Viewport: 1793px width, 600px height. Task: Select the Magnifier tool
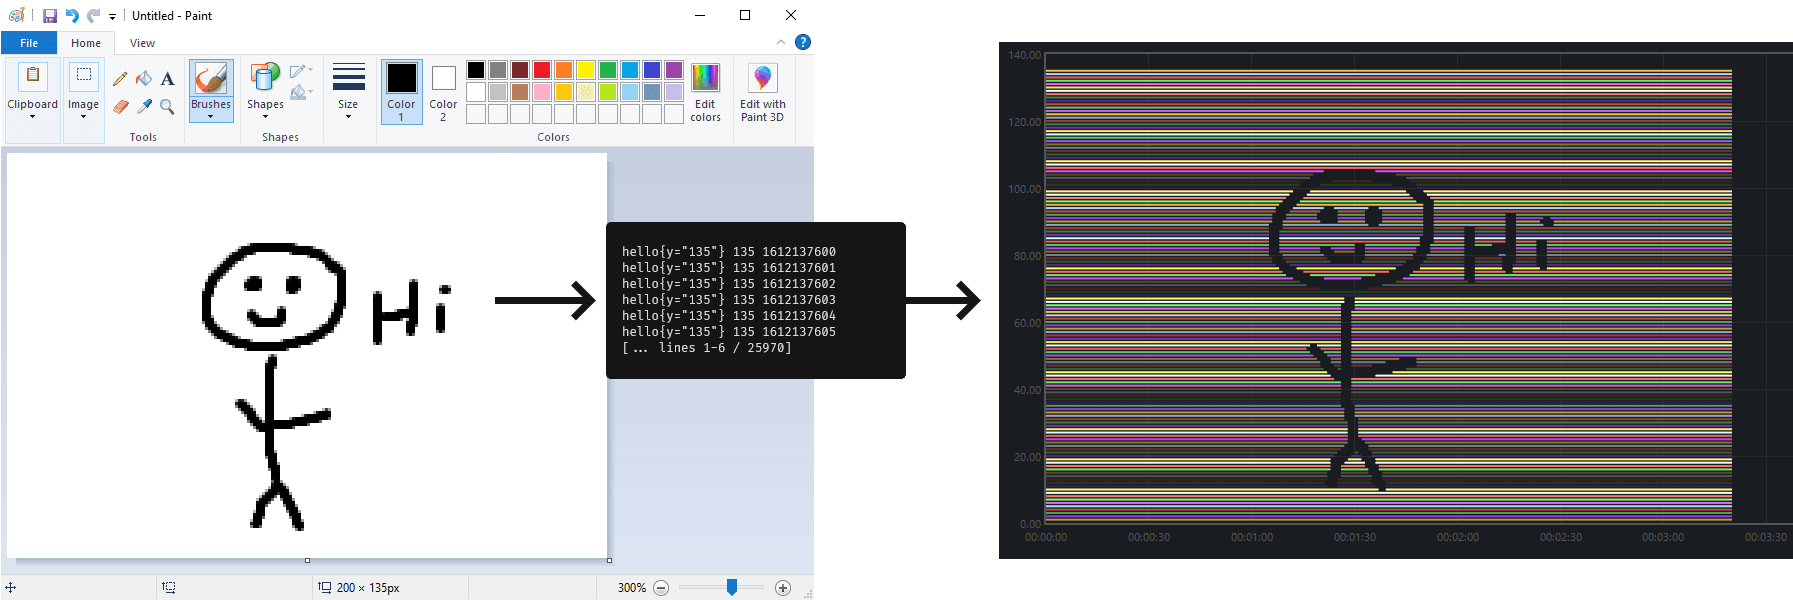pos(168,106)
